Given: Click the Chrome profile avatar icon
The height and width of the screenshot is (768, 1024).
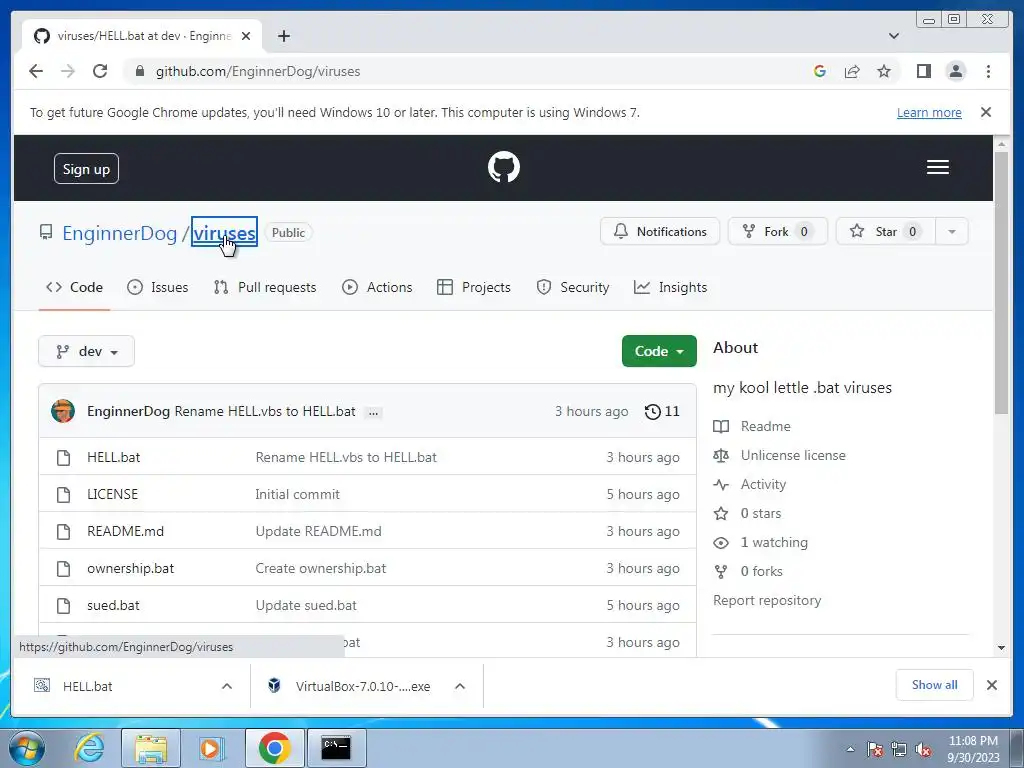Looking at the screenshot, I should pos(955,71).
